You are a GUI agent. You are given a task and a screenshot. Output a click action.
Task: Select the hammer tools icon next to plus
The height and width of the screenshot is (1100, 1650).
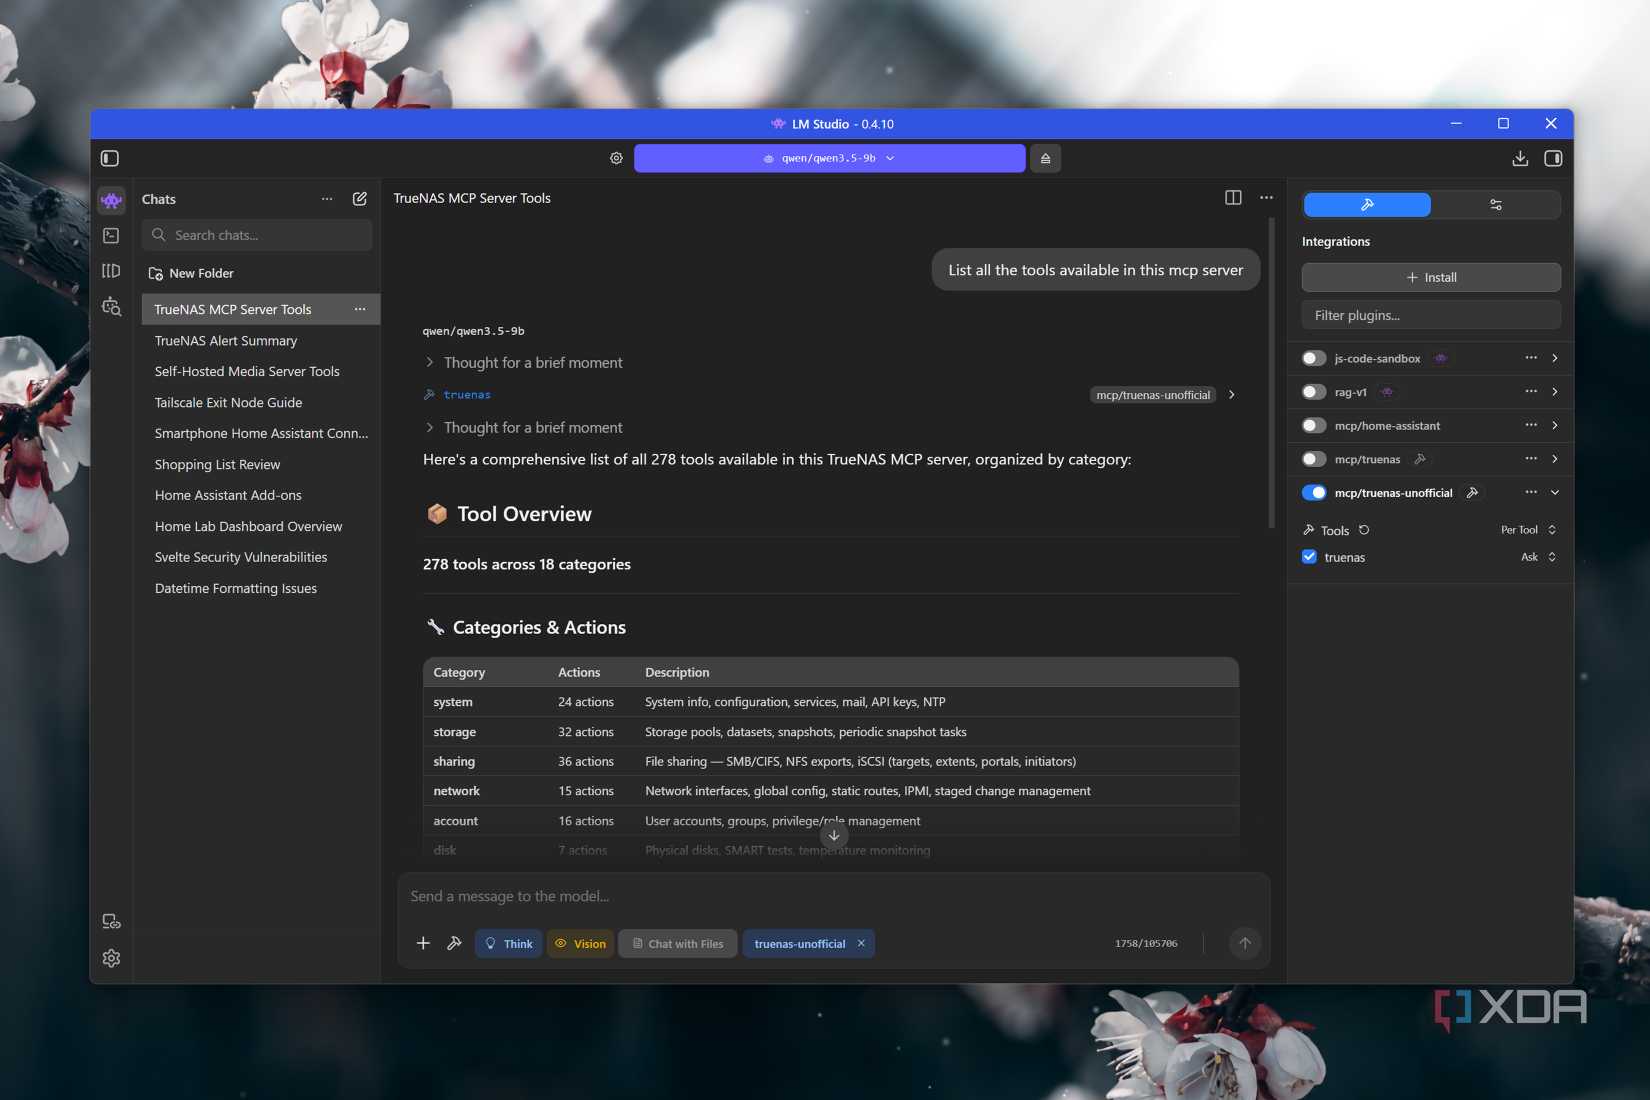pos(455,943)
